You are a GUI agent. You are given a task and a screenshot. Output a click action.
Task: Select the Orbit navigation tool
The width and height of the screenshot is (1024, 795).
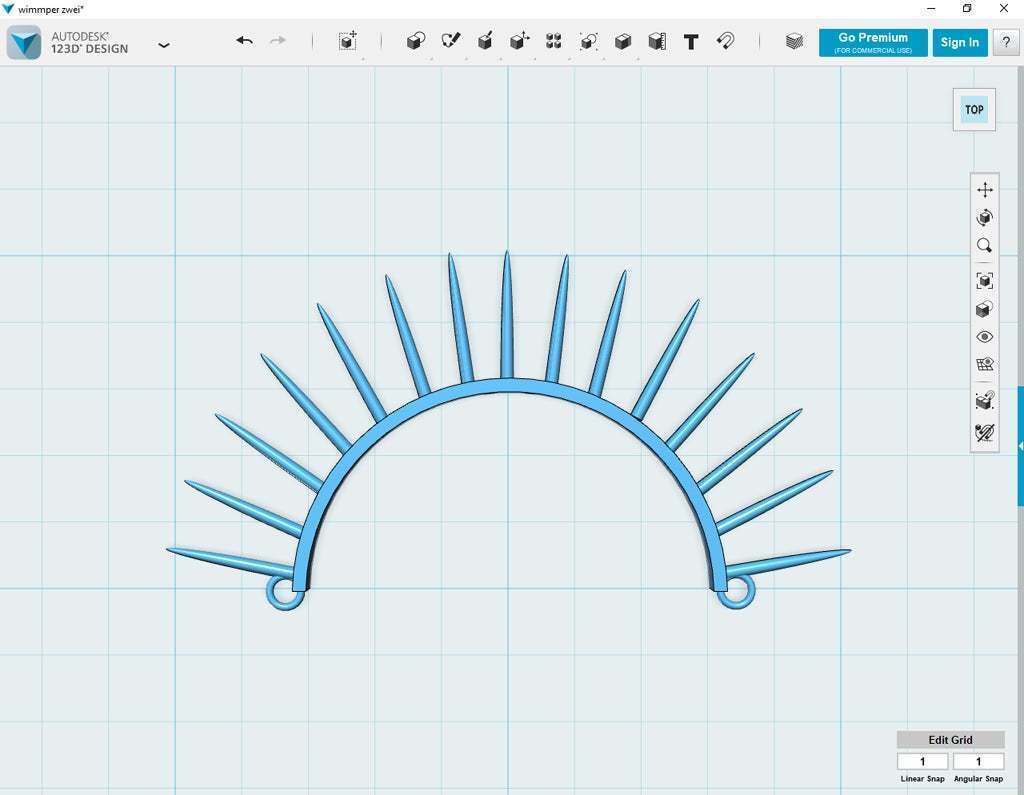[985, 218]
